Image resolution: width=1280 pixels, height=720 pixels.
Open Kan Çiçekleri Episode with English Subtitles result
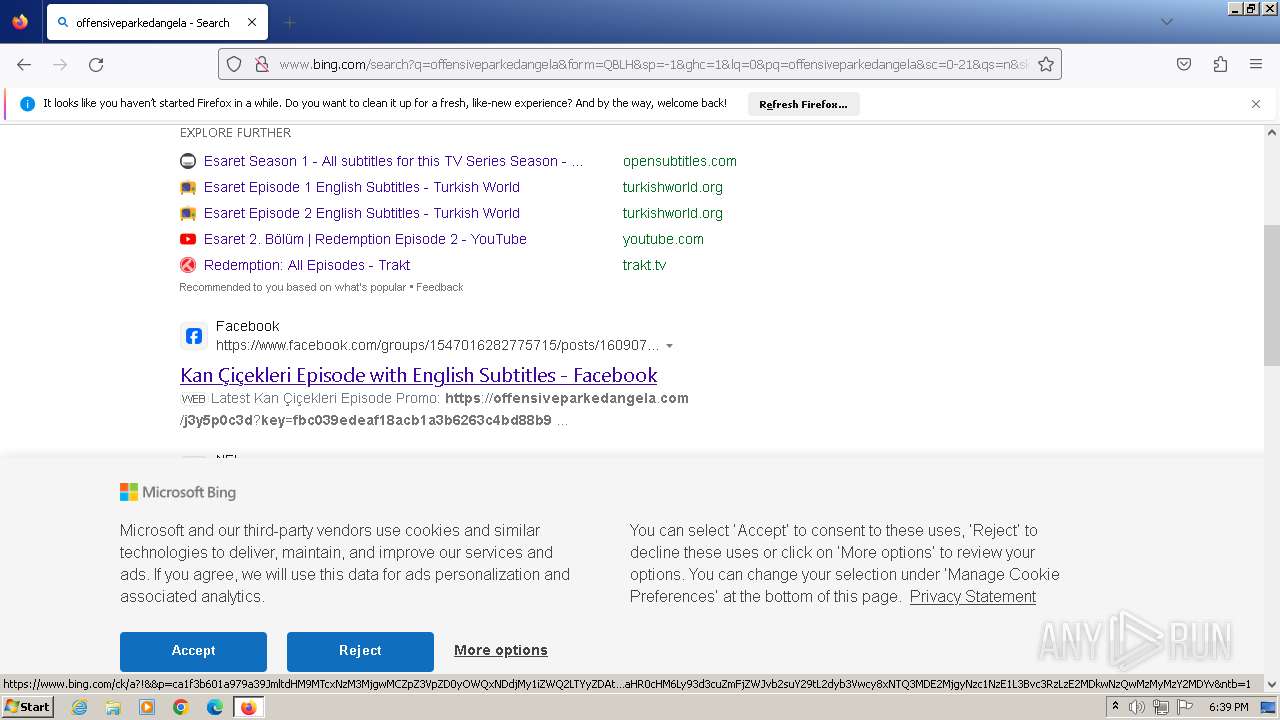(x=419, y=375)
